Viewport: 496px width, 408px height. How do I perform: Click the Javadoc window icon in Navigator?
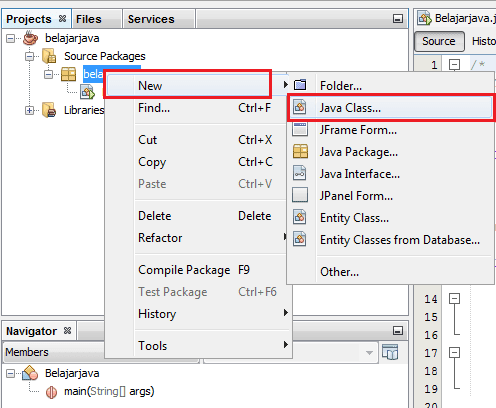390,352
